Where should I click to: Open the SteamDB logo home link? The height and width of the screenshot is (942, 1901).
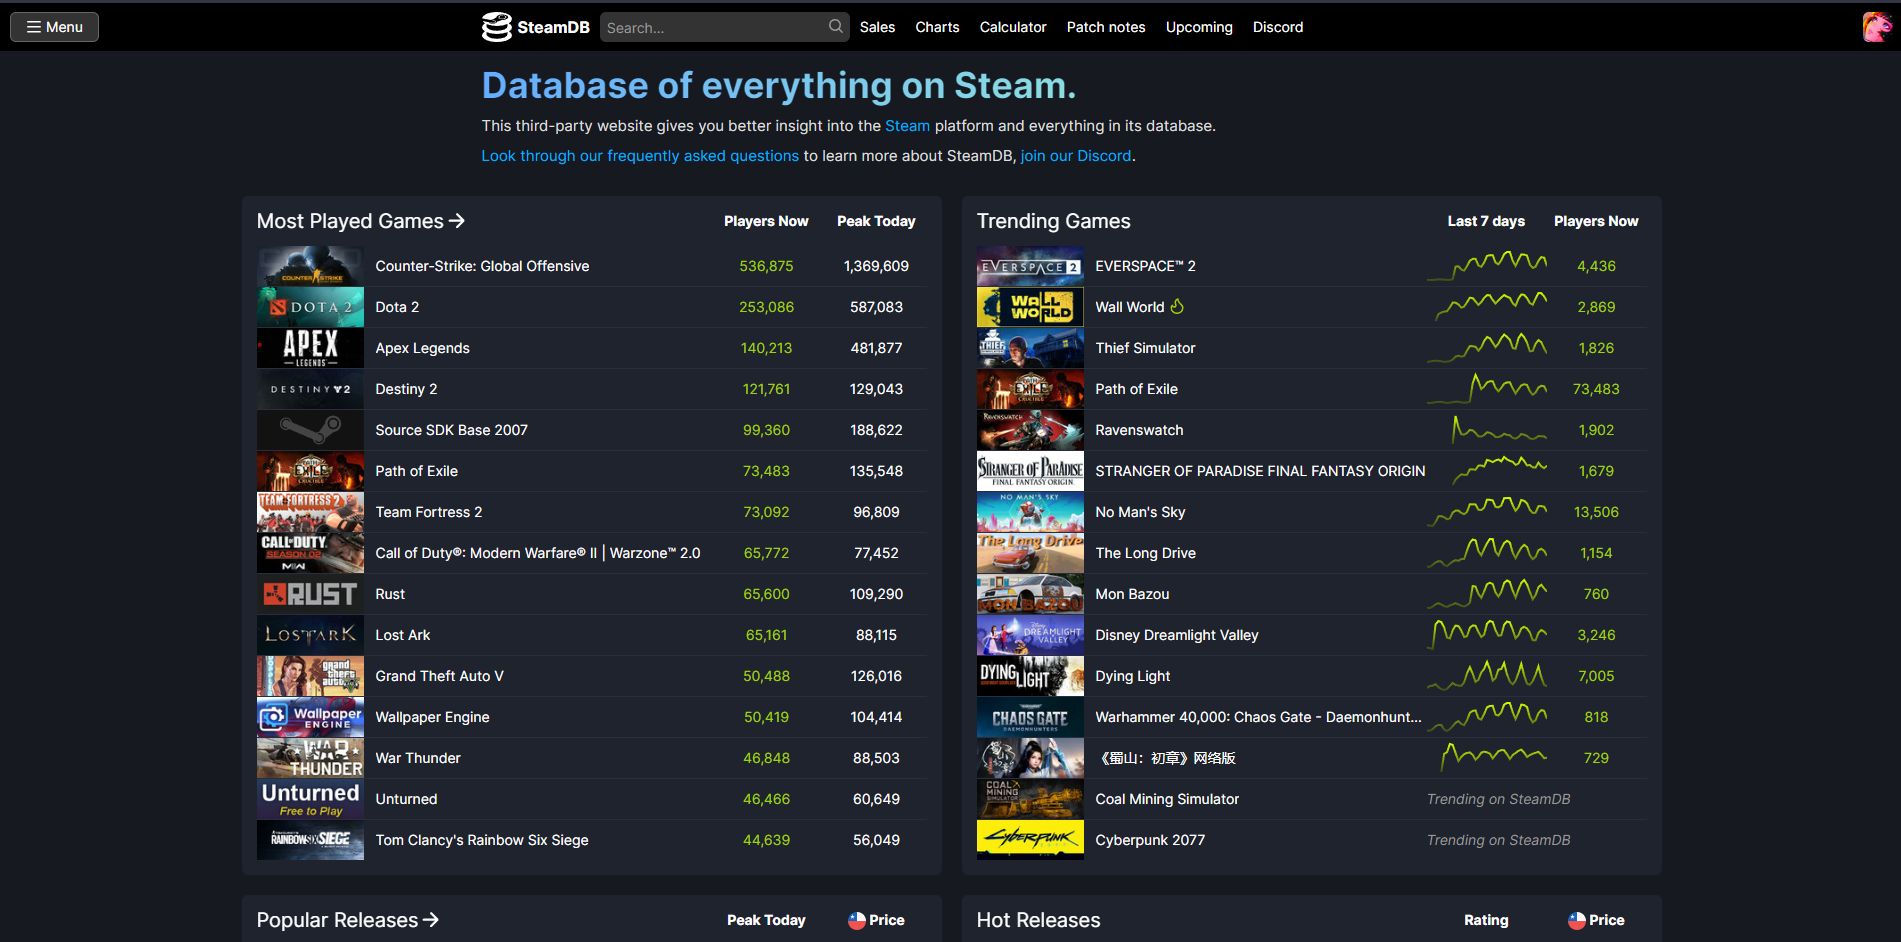point(536,27)
